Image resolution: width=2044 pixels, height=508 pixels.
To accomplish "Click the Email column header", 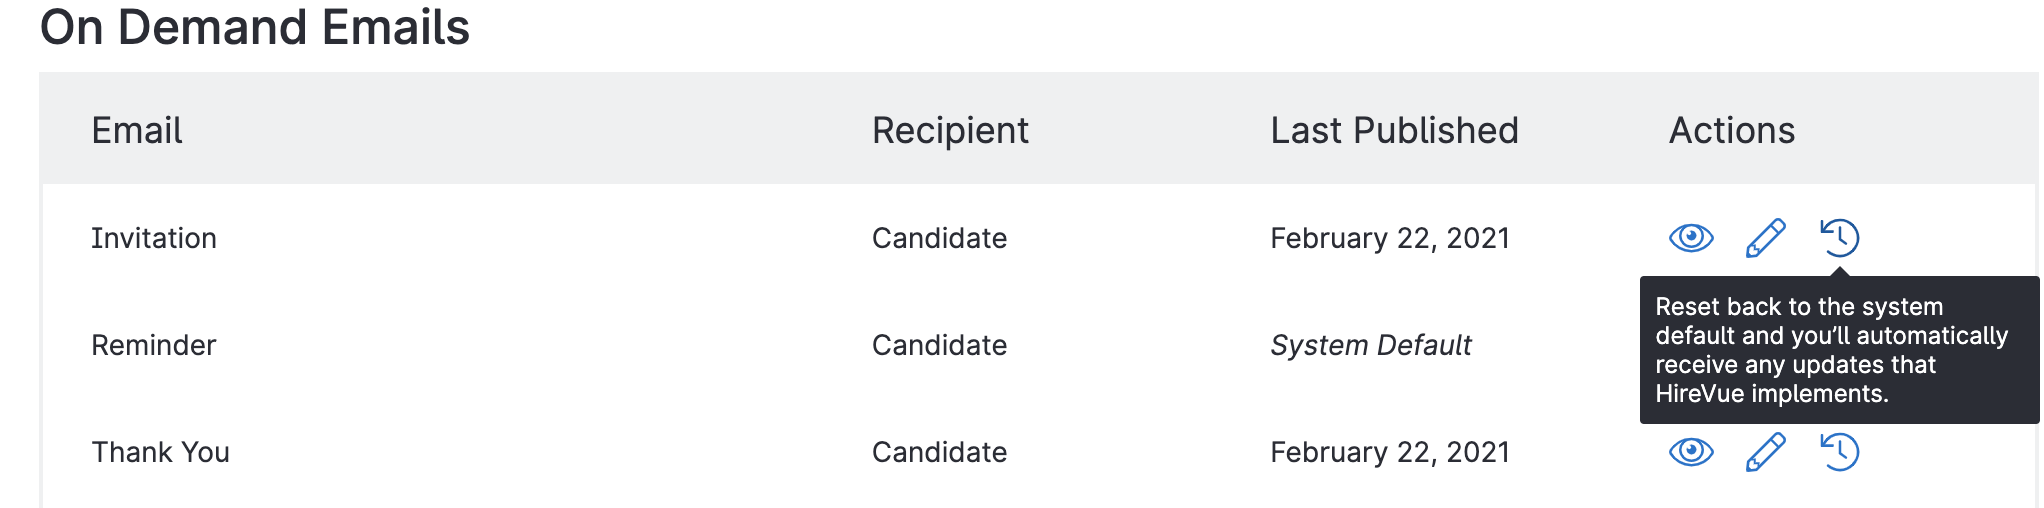I will pos(137,131).
